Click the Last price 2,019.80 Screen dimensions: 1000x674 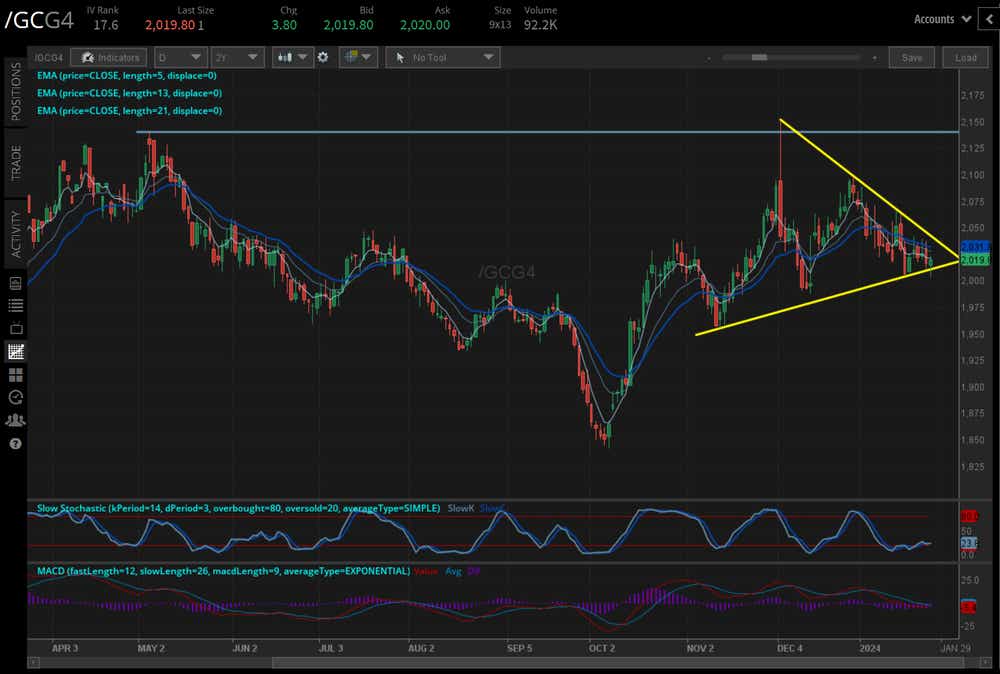click(170, 25)
